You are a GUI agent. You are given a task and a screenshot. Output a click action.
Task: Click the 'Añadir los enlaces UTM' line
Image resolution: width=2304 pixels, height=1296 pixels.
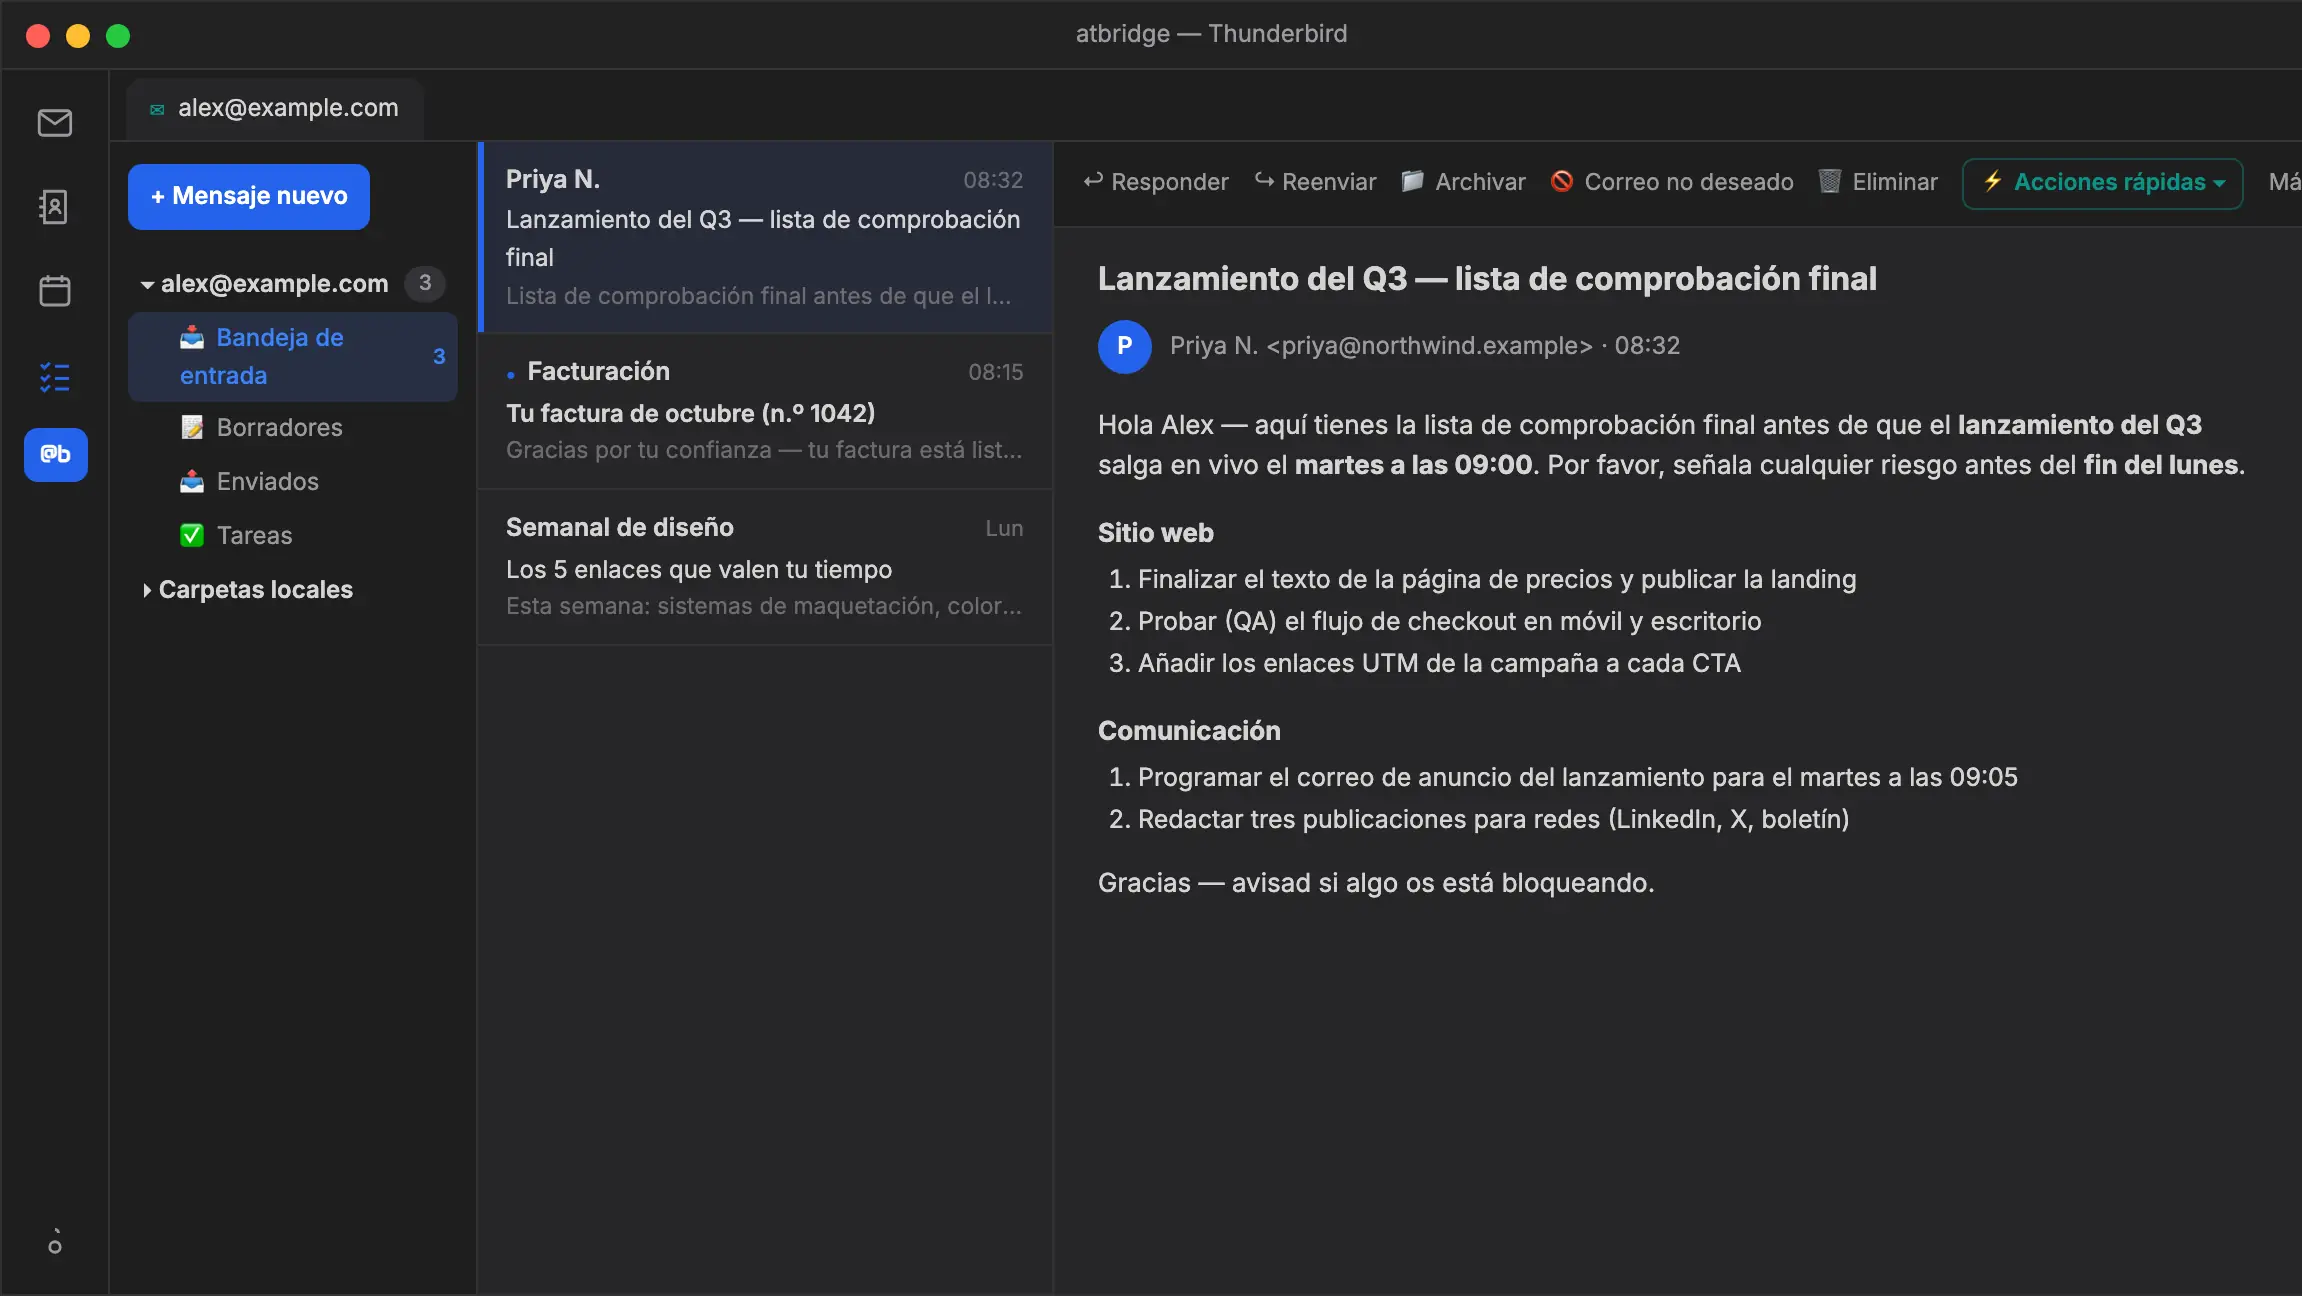pos(1439,664)
